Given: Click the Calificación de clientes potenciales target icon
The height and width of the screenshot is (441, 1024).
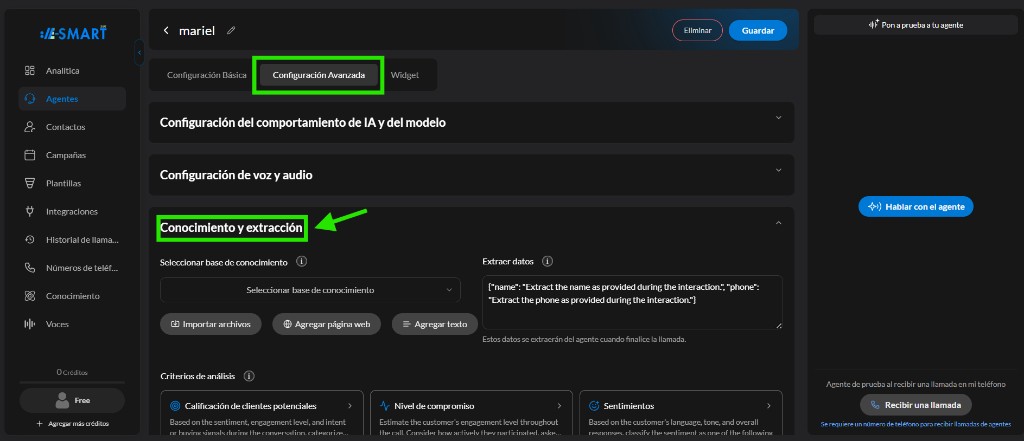Looking at the screenshot, I should pyautogui.click(x=174, y=405).
